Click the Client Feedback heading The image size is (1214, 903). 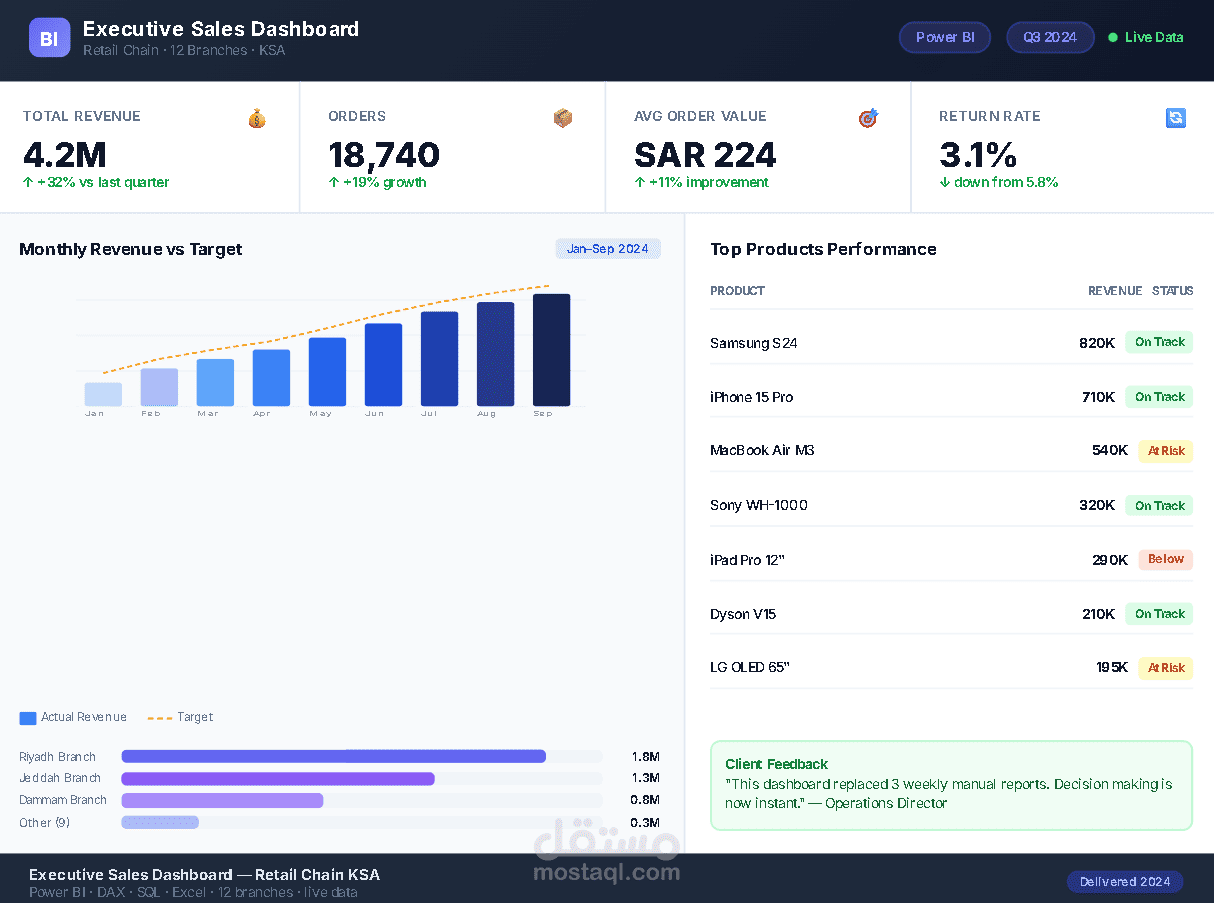click(777, 764)
